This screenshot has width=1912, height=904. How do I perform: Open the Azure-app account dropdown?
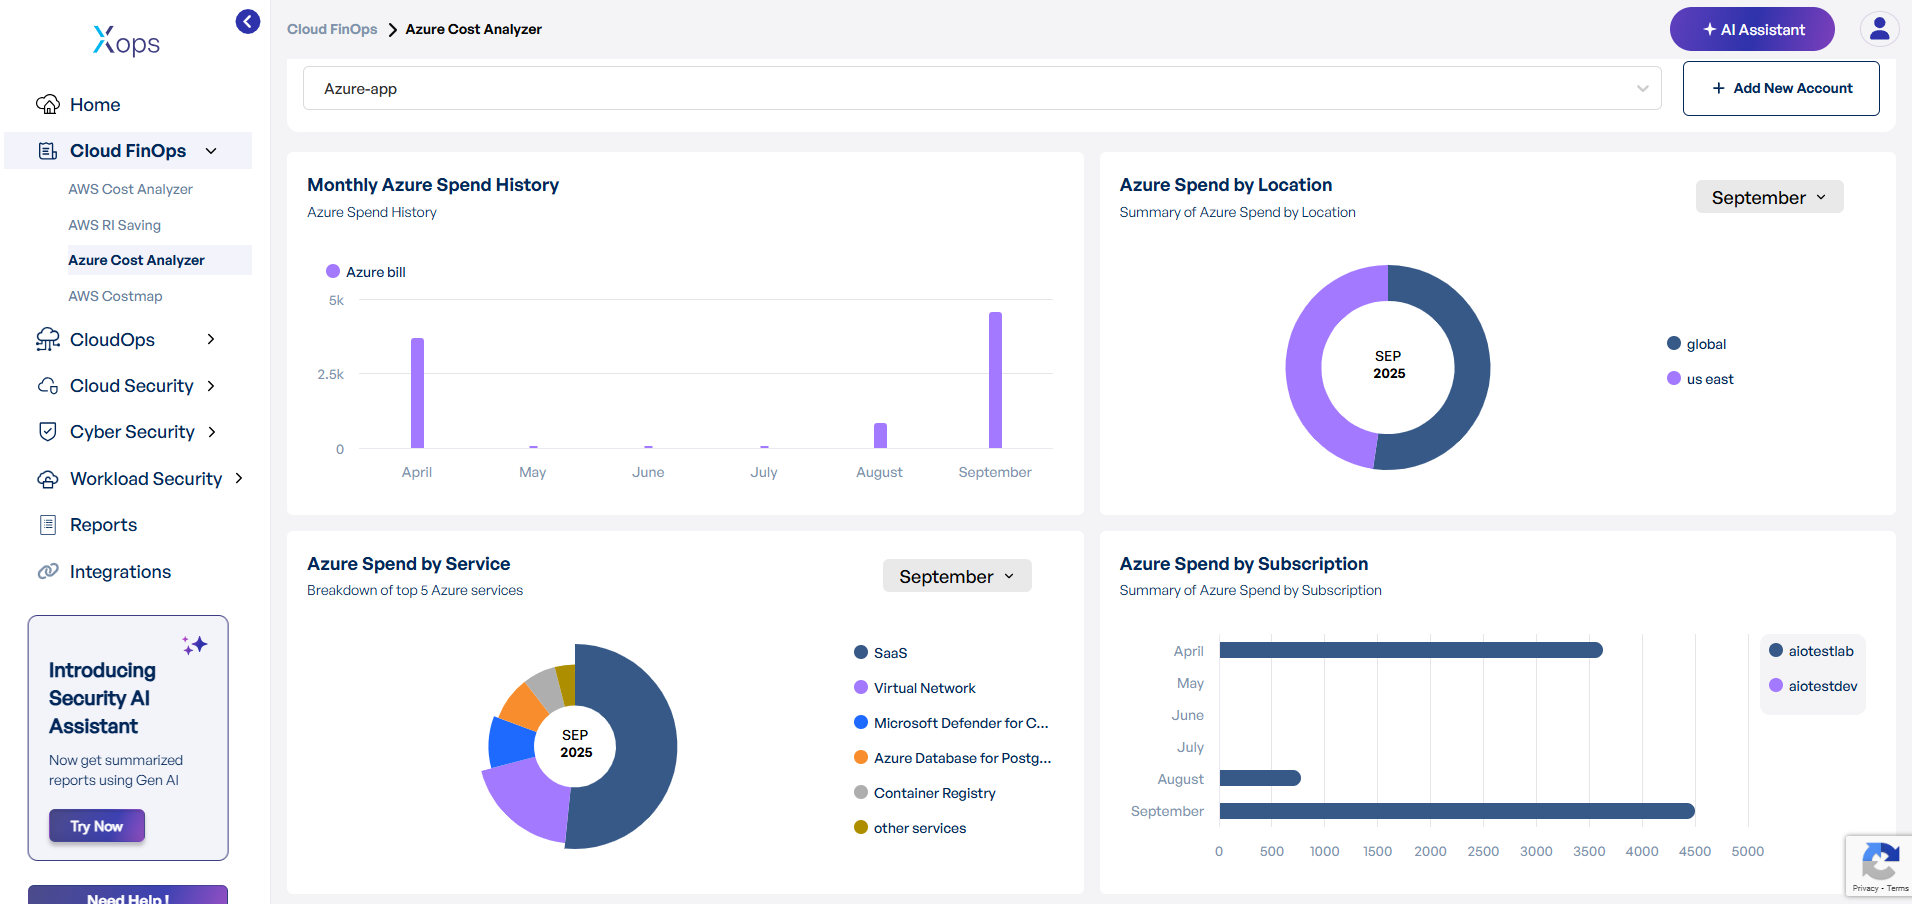tap(981, 89)
